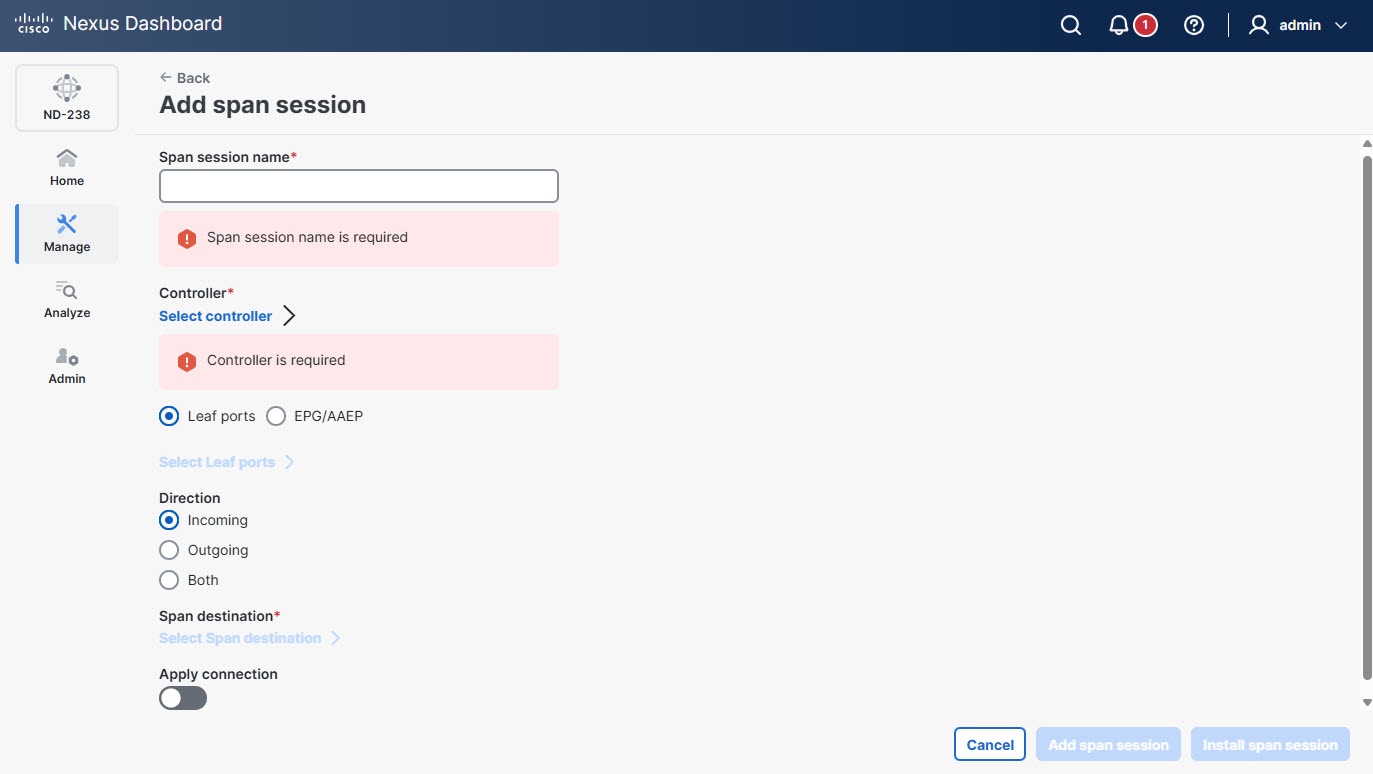The image size is (1373, 774).
Task: Click the admin user profile icon
Action: coord(1257,25)
